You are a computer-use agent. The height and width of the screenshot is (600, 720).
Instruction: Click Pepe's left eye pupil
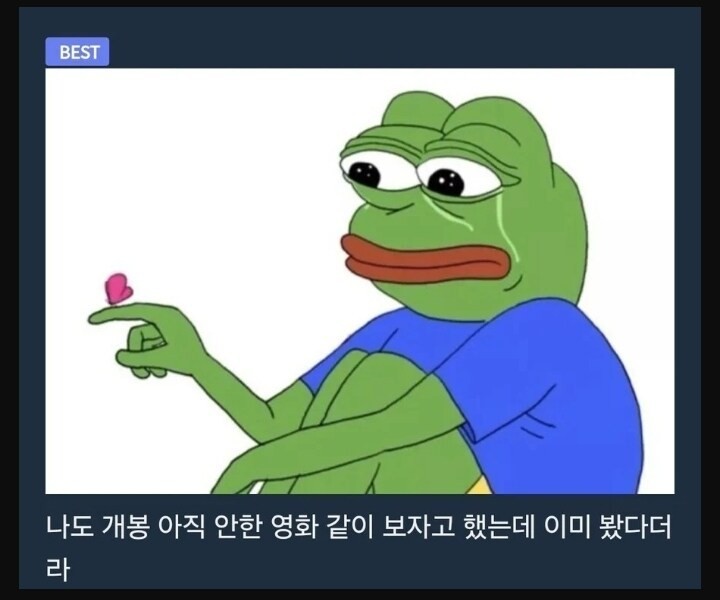(364, 175)
